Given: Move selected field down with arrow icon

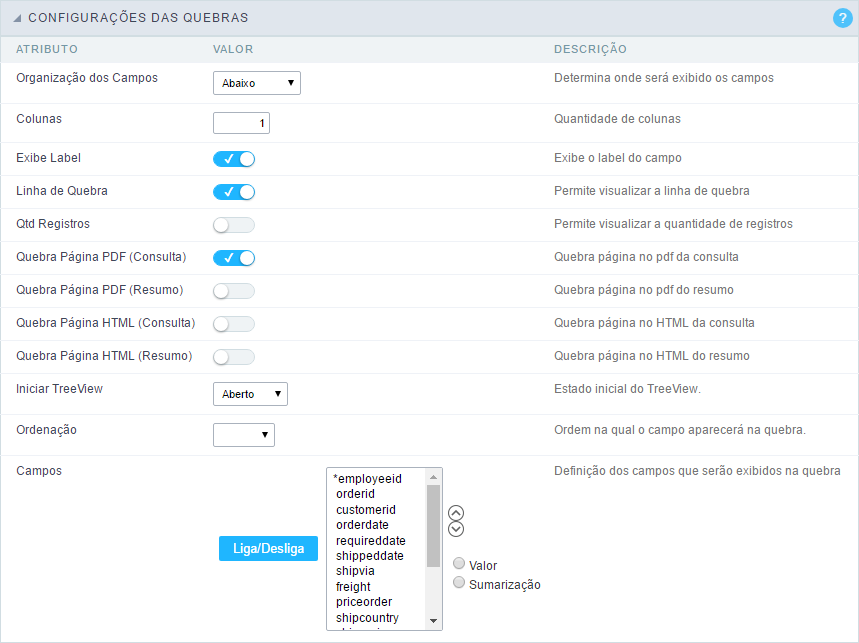Looking at the screenshot, I should click(x=456, y=529).
